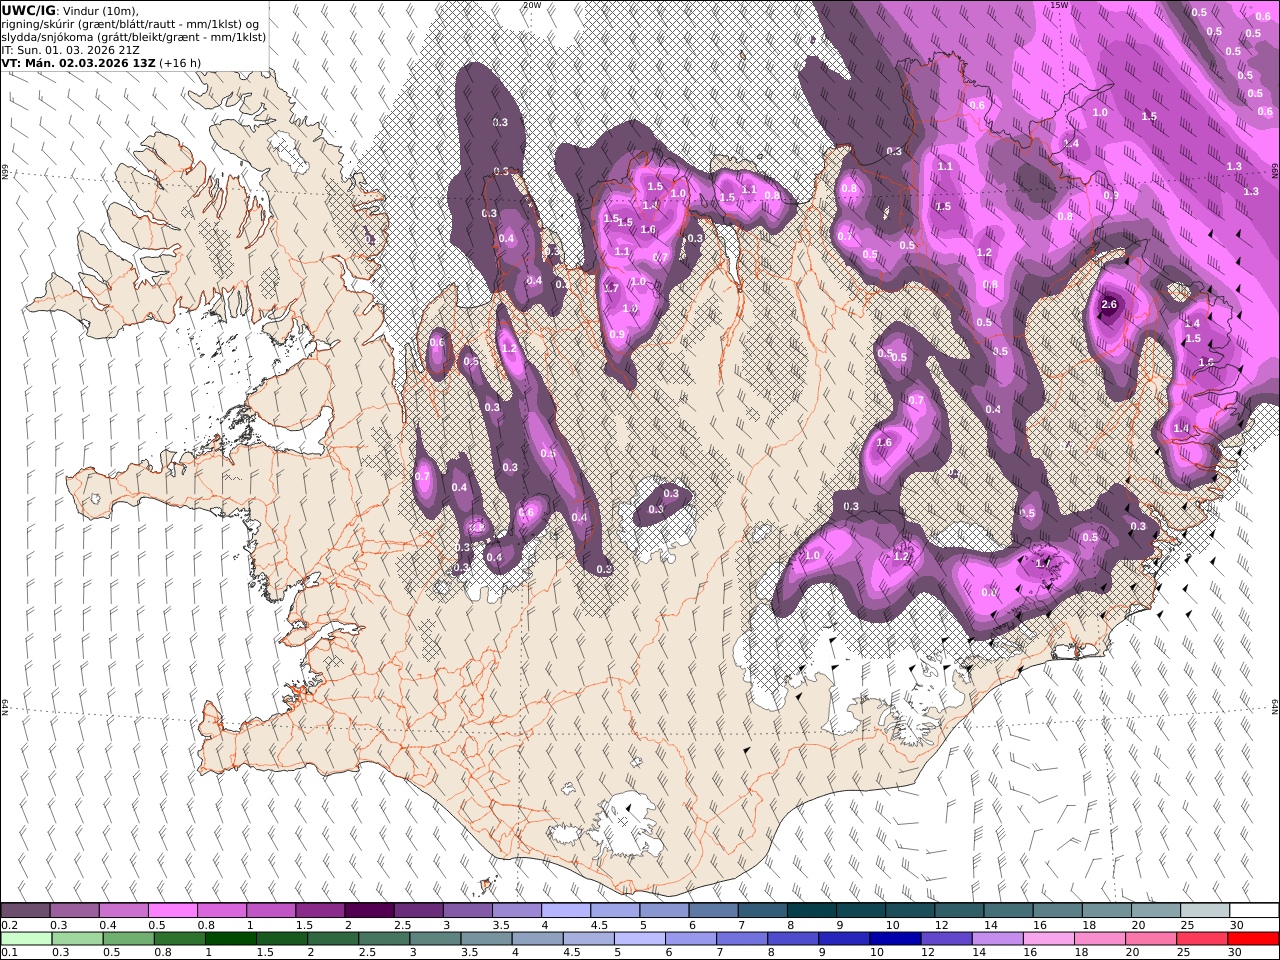Click the violet 12–14 swatch, bottom legend row
Viewport: 1280px width, 960px height.
(x=947, y=938)
